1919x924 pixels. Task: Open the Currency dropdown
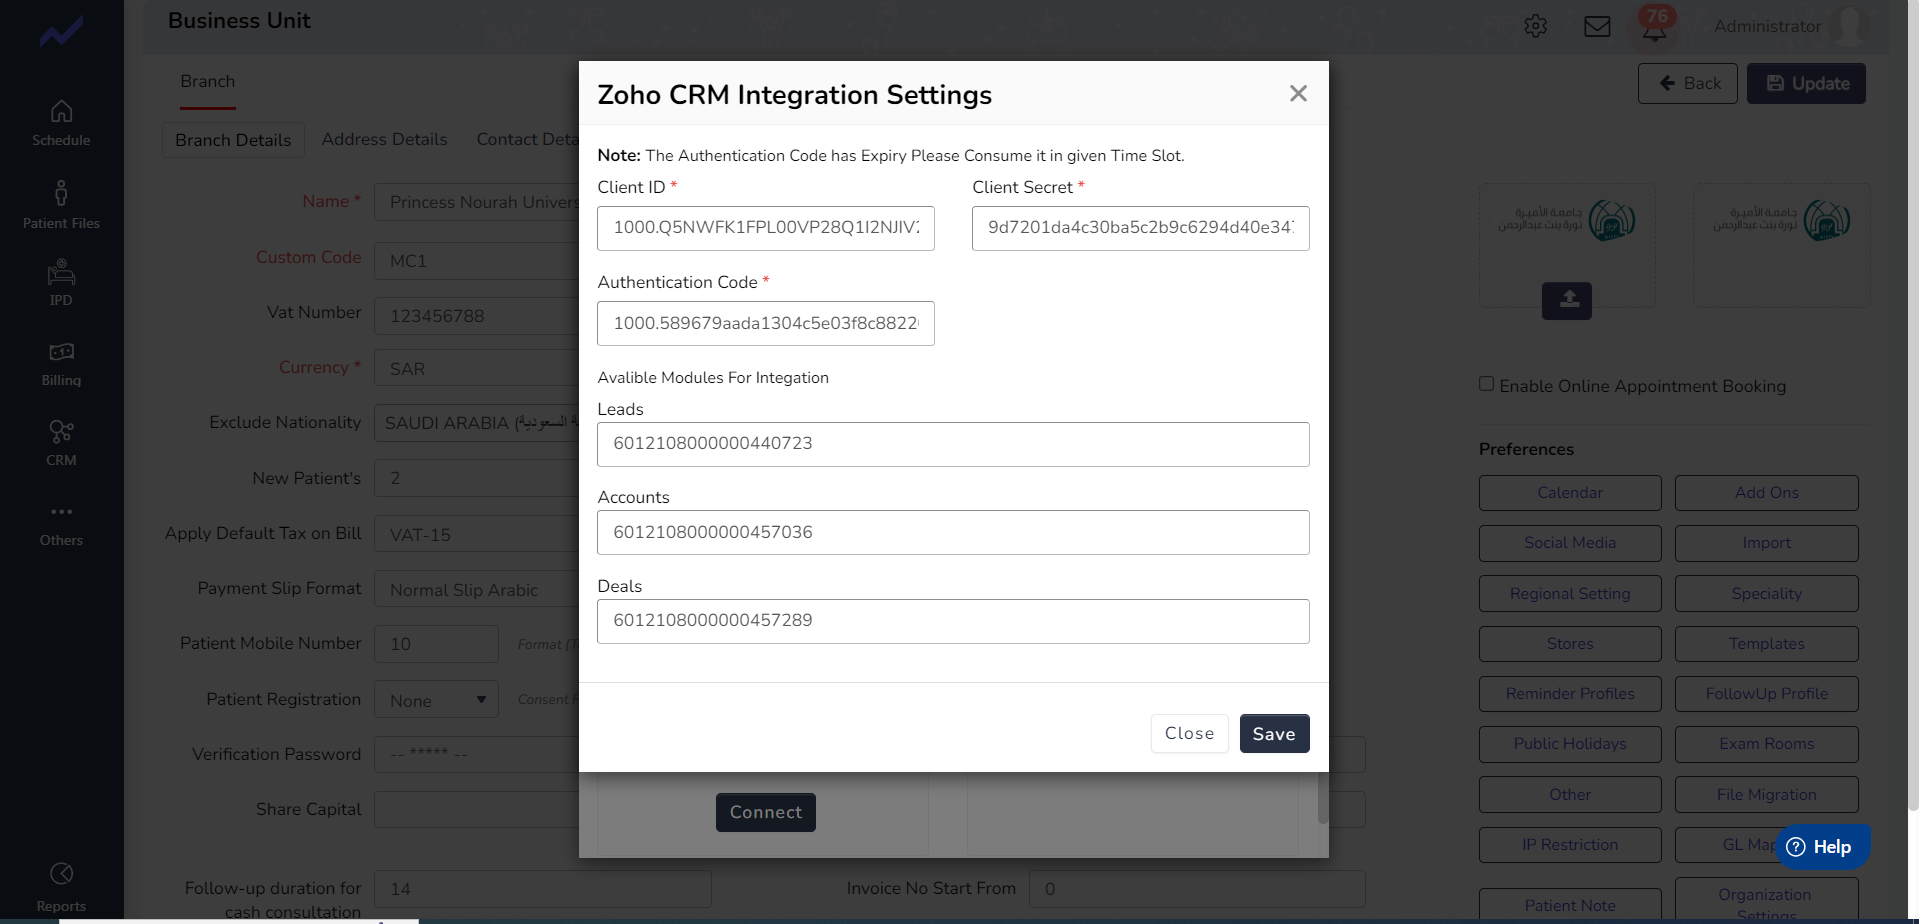click(476, 368)
